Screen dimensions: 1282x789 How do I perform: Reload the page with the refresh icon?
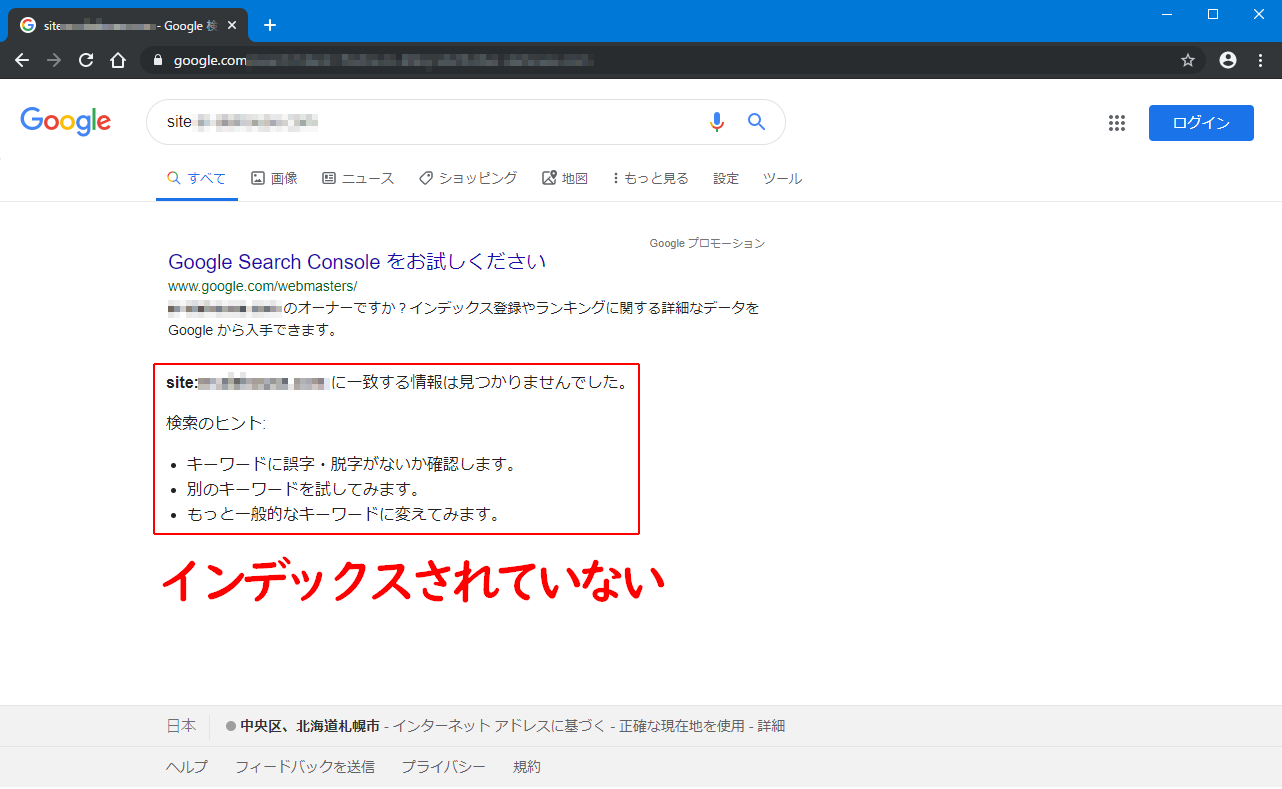(x=86, y=60)
